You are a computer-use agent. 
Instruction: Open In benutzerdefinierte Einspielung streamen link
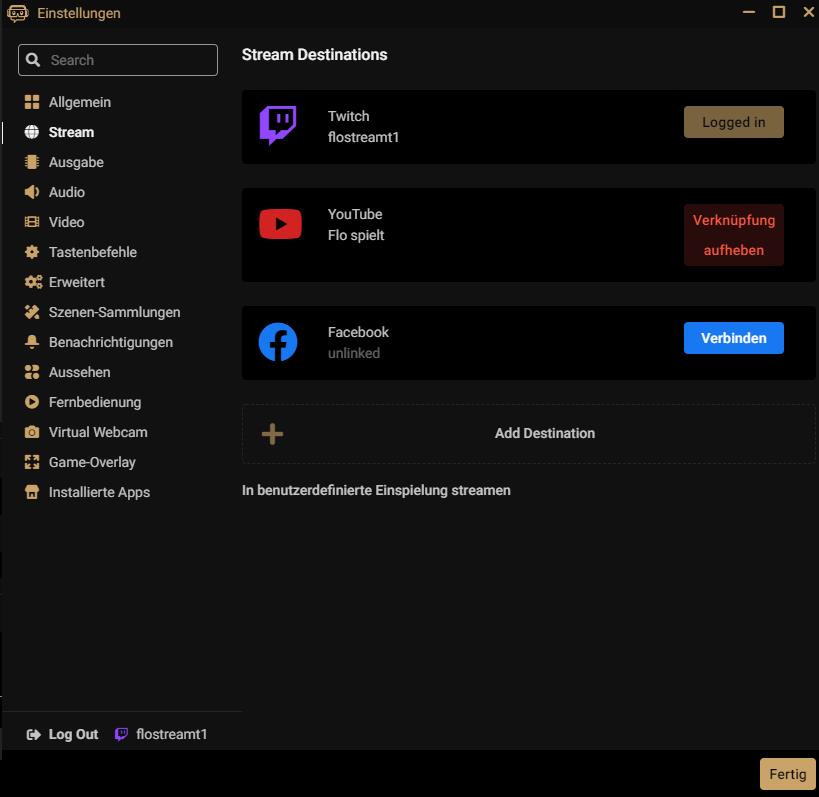376,490
